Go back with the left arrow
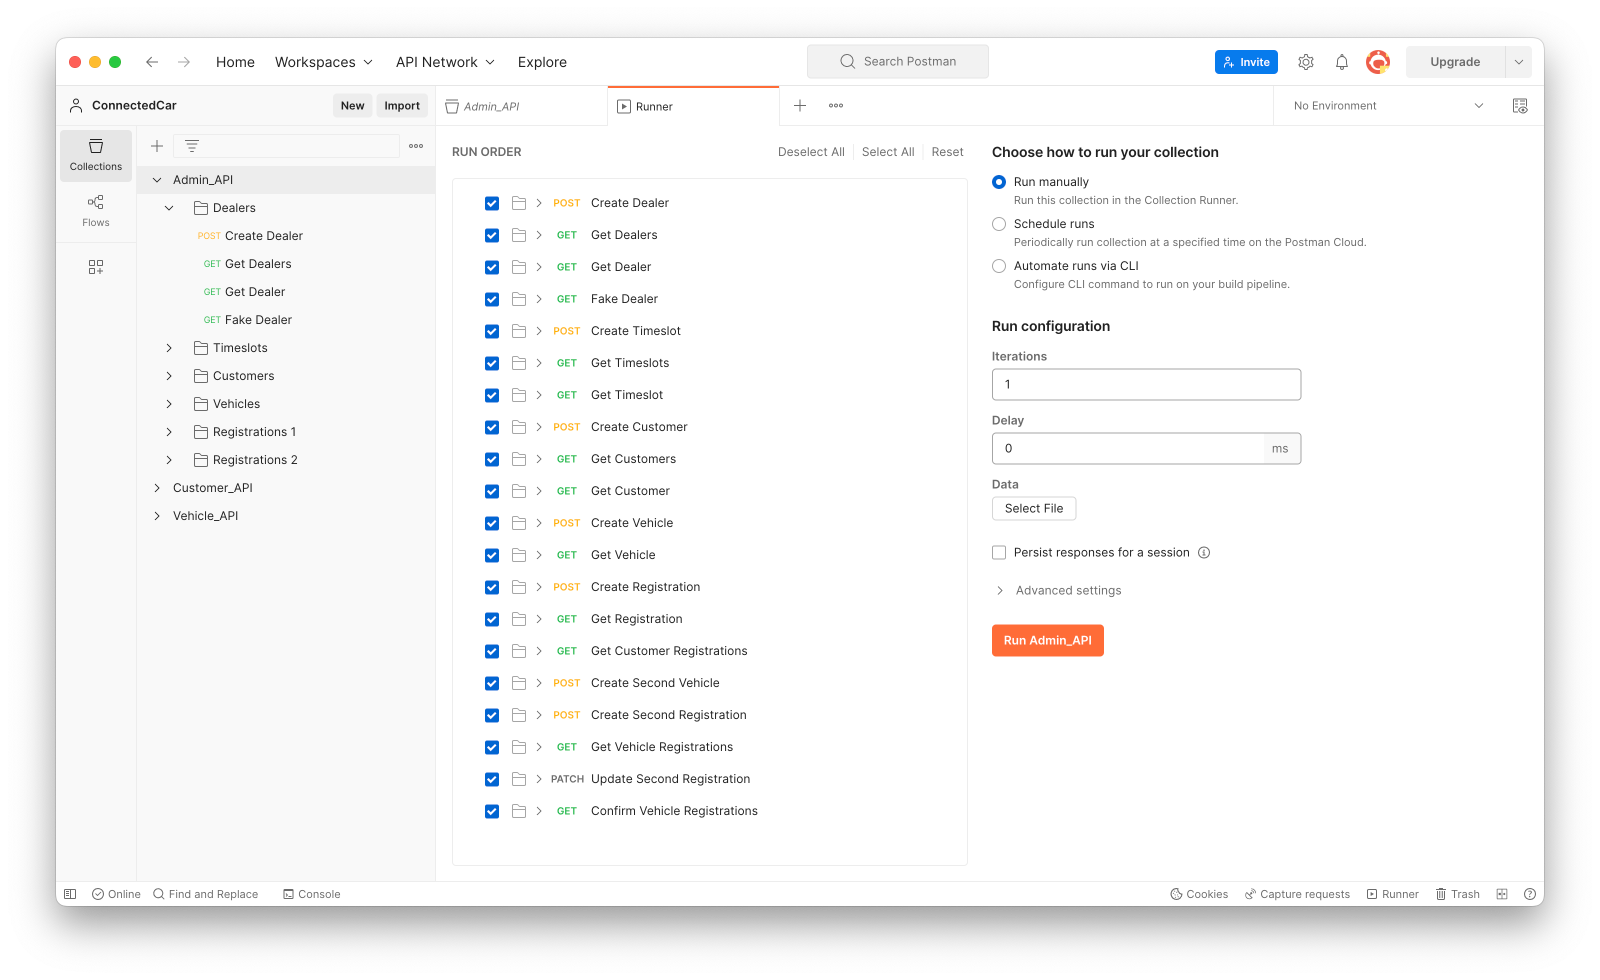The width and height of the screenshot is (1600, 980). coord(152,62)
